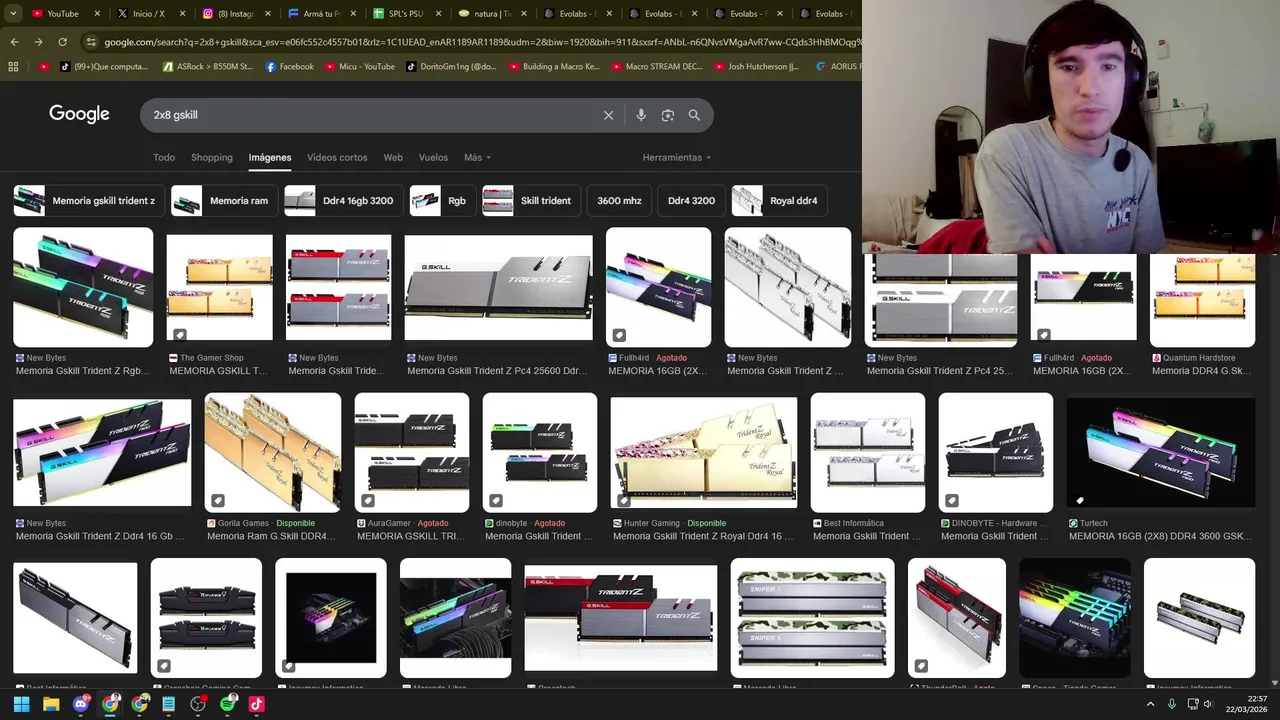
Task: Open the Windows Start menu
Action: pyautogui.click(x=21, y=704)
